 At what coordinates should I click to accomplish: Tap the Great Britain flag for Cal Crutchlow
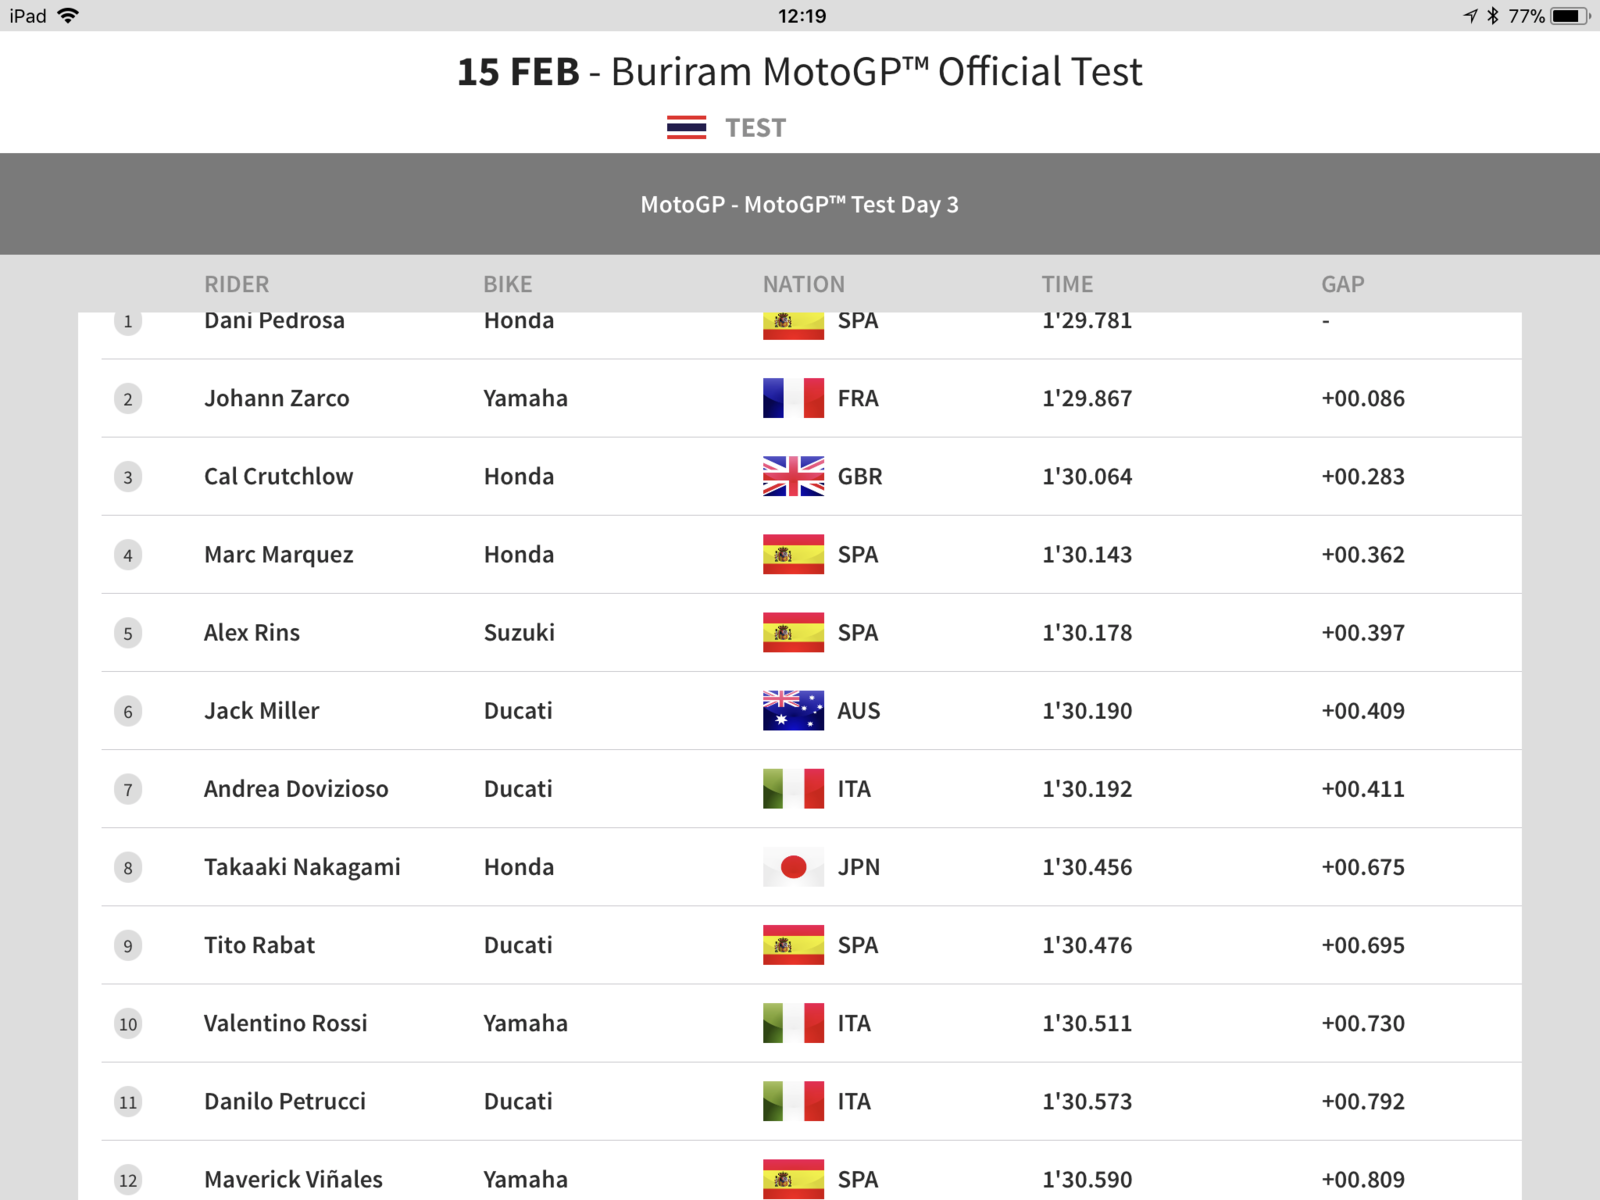[793, 476]
